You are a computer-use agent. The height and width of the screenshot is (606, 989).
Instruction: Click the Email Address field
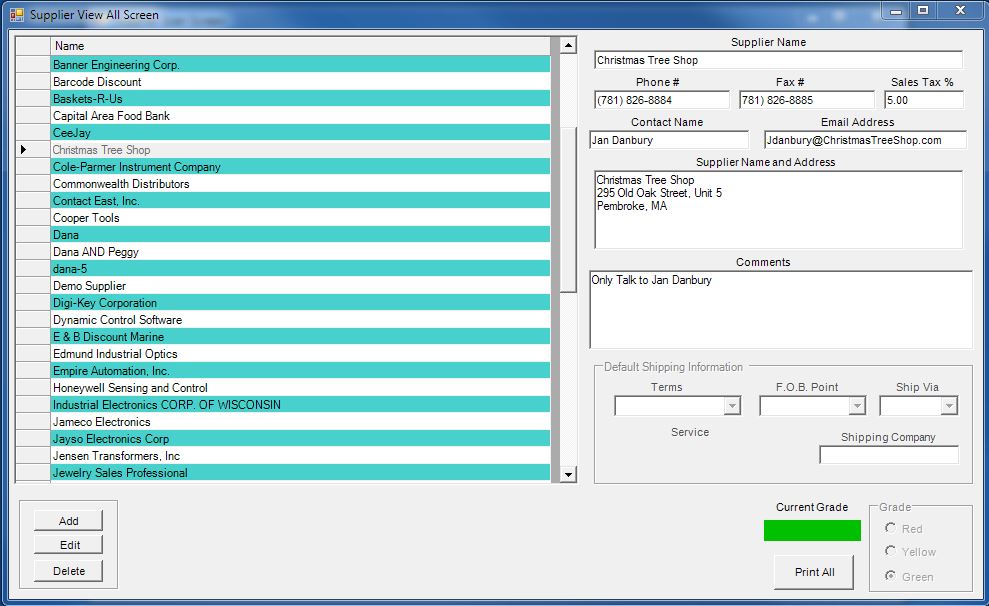click(x=865, y=140)
